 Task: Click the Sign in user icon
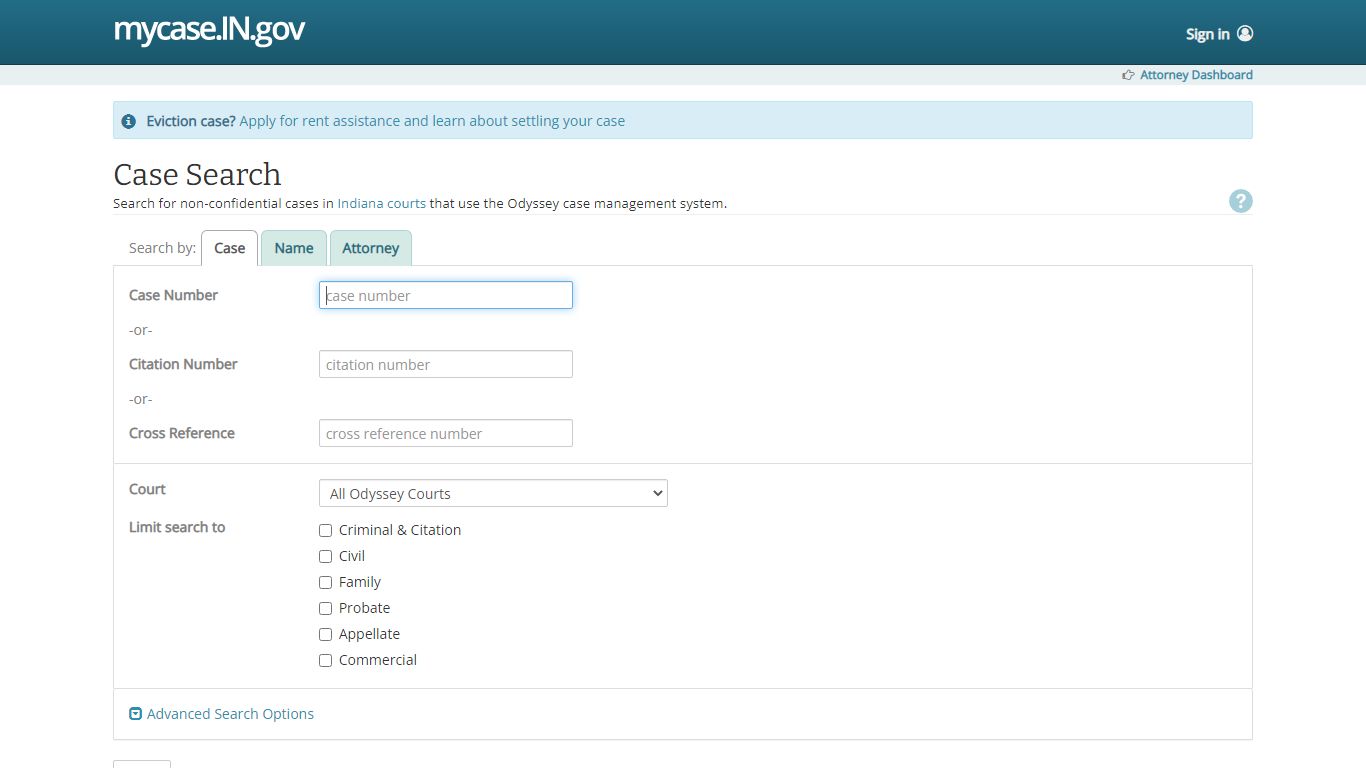pyautogui.click(x=1245, y=33)
